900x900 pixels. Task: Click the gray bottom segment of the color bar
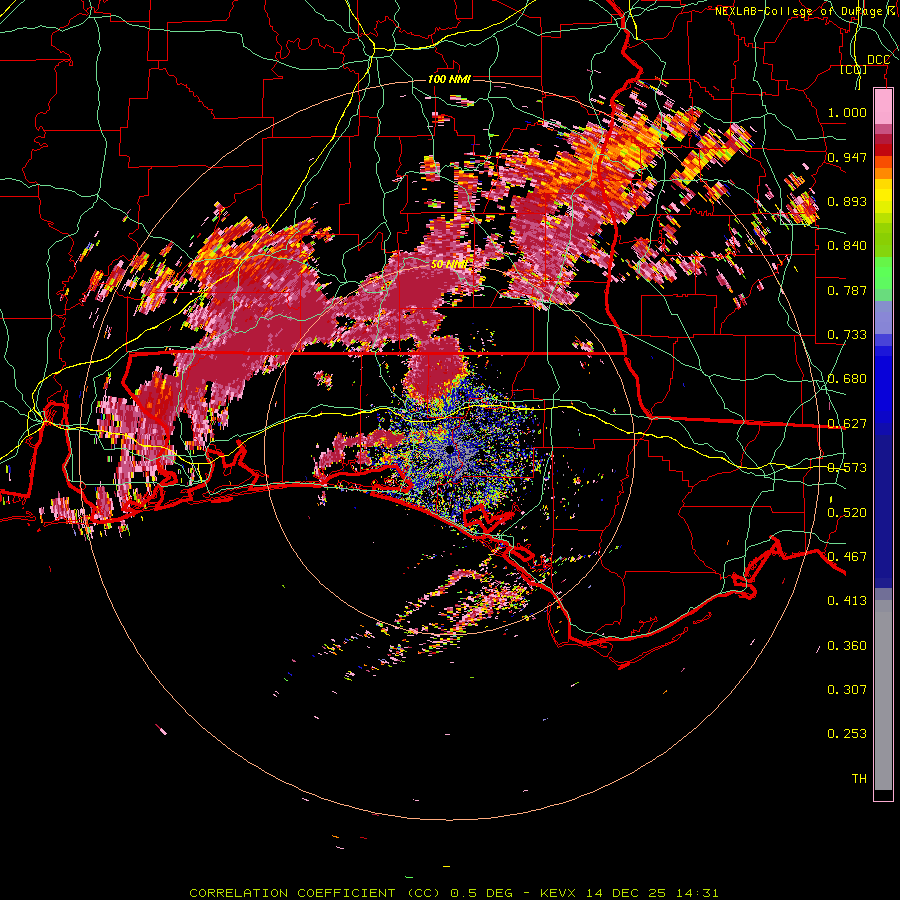click(883, 695)
